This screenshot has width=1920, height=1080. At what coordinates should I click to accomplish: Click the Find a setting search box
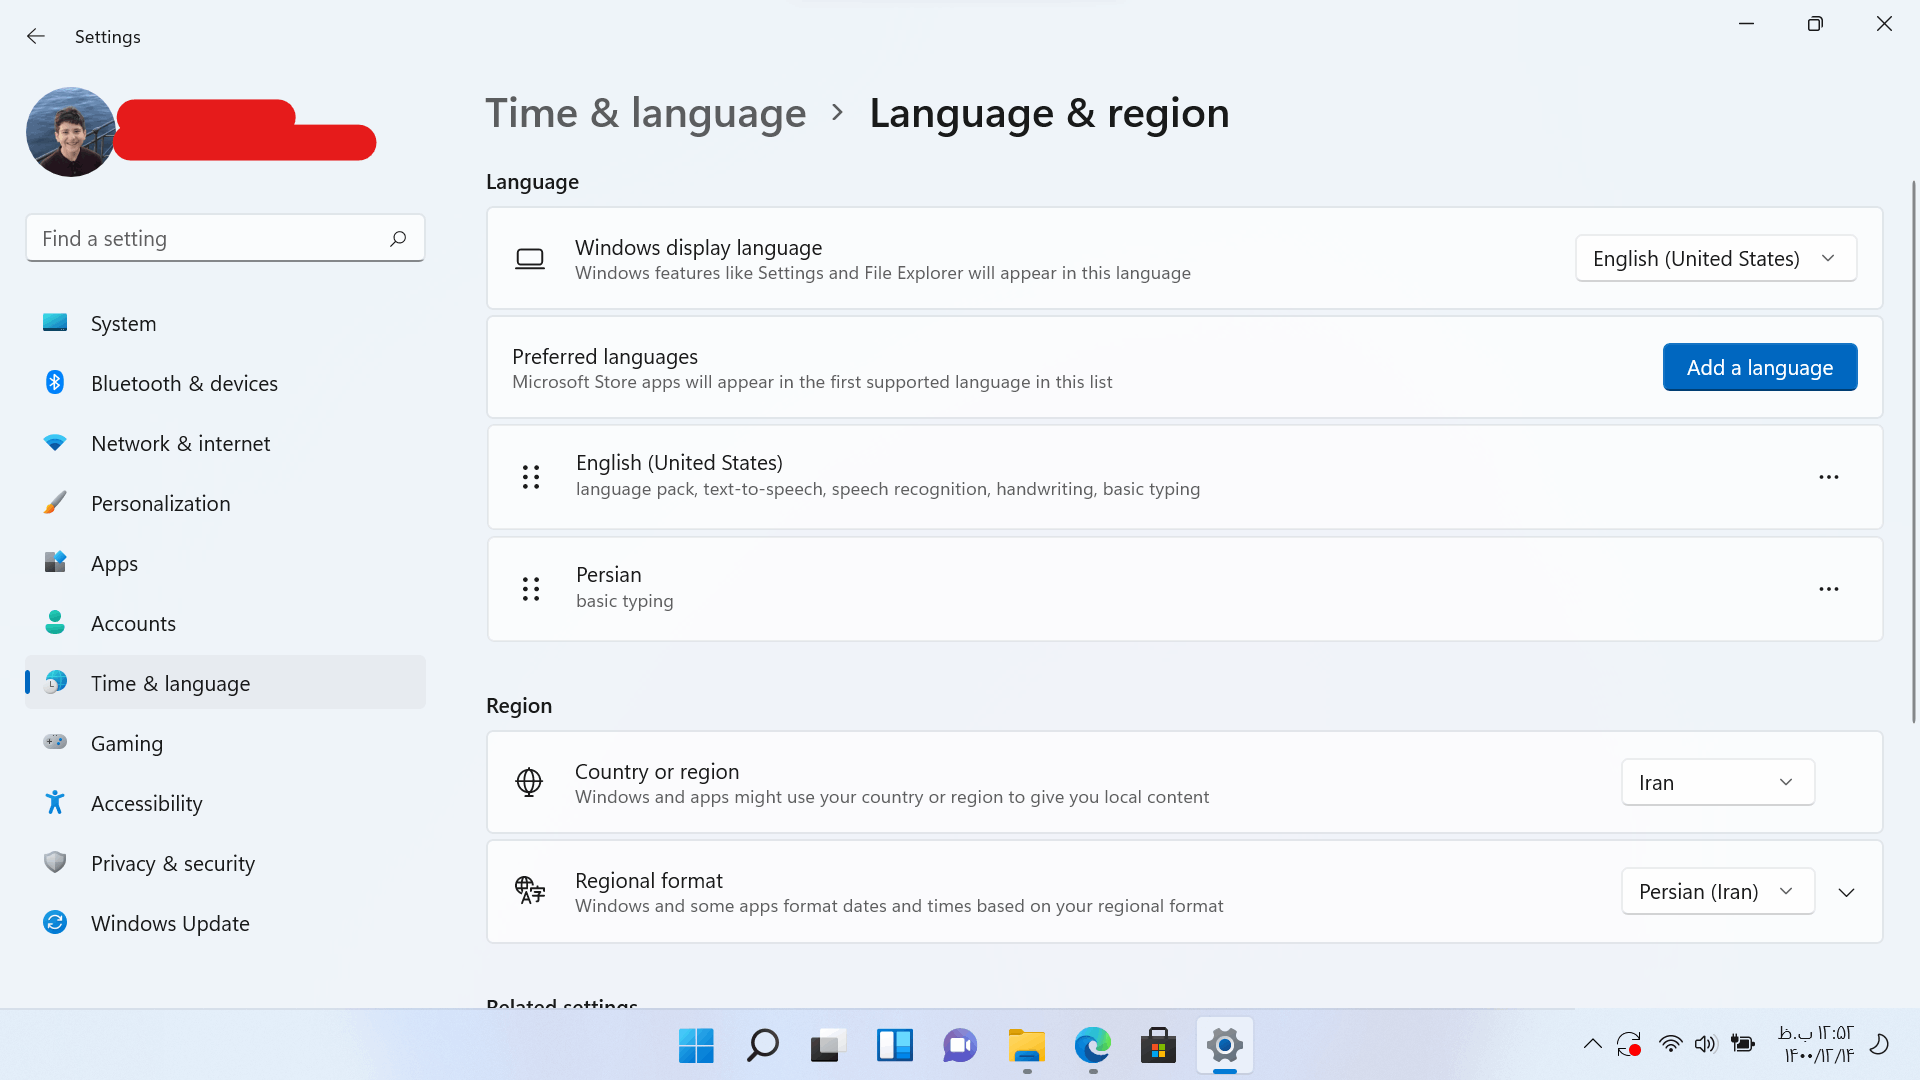(x=225, y=238)
